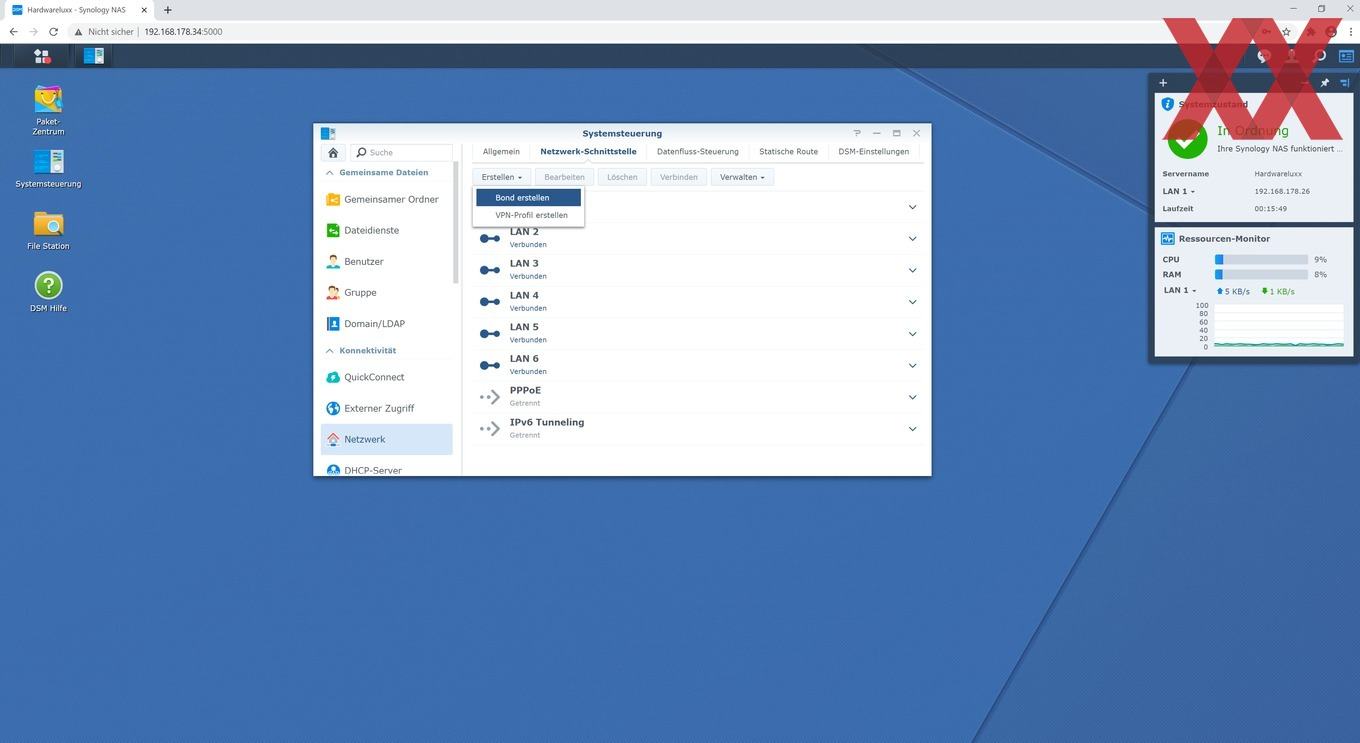Collapse Konnektivität section
1360x743 pixels.
click(330, 351)
